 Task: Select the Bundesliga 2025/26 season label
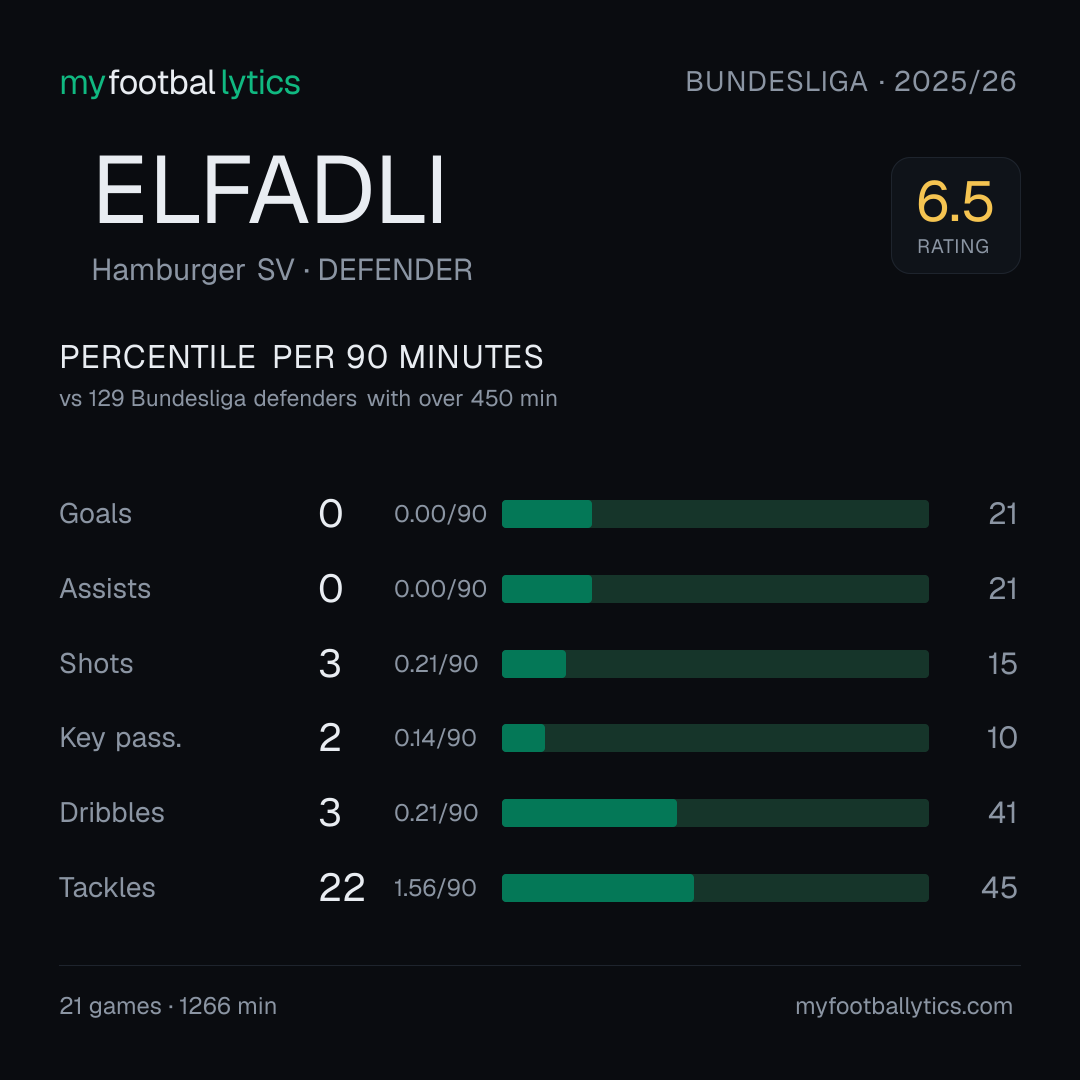tap(851, 82)
